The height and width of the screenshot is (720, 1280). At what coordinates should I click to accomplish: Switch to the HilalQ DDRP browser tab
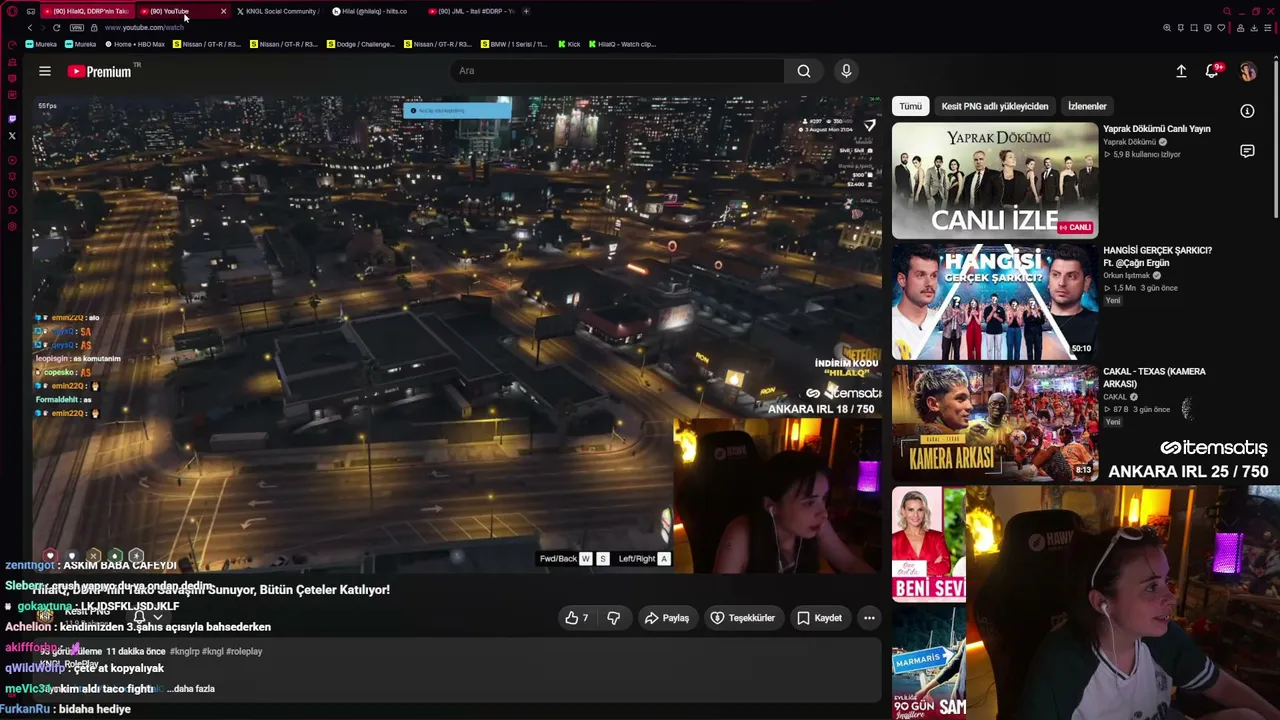[86, 11]
